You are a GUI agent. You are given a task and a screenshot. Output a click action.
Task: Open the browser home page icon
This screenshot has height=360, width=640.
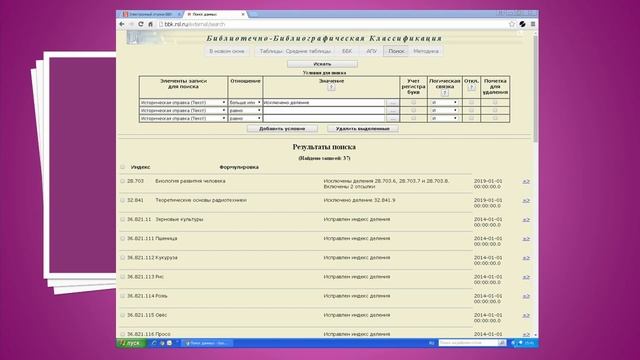tap(150, 24)
